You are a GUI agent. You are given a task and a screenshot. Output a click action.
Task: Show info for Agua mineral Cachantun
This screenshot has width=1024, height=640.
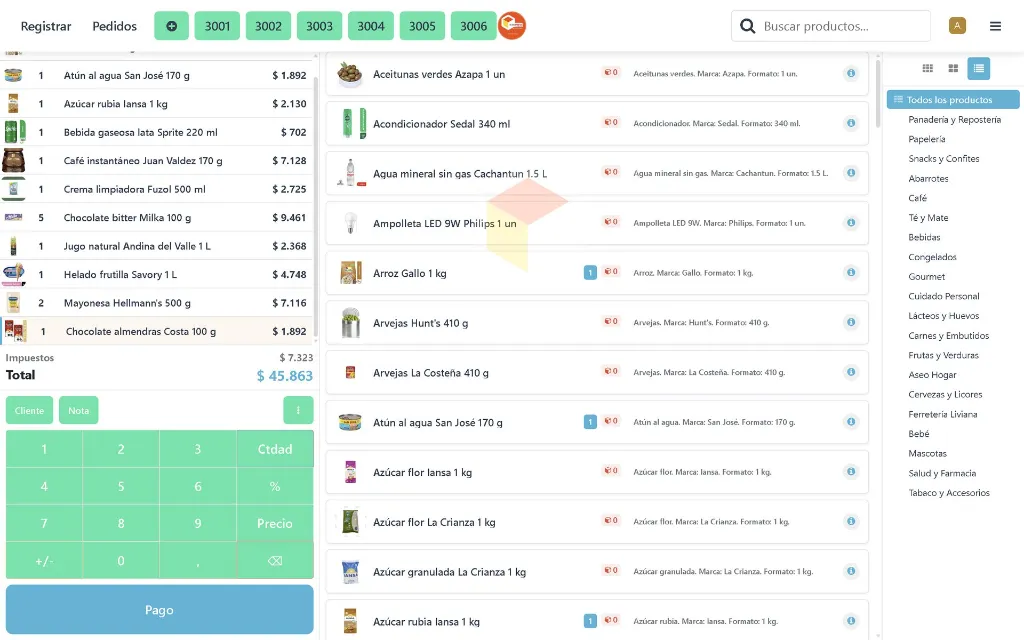pos(851,172)
